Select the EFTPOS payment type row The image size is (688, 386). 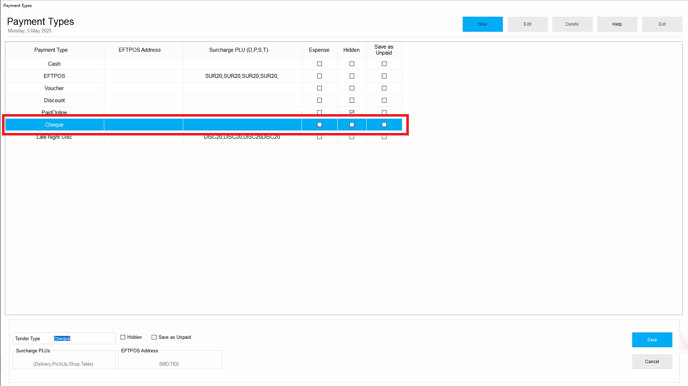[204, 76]
